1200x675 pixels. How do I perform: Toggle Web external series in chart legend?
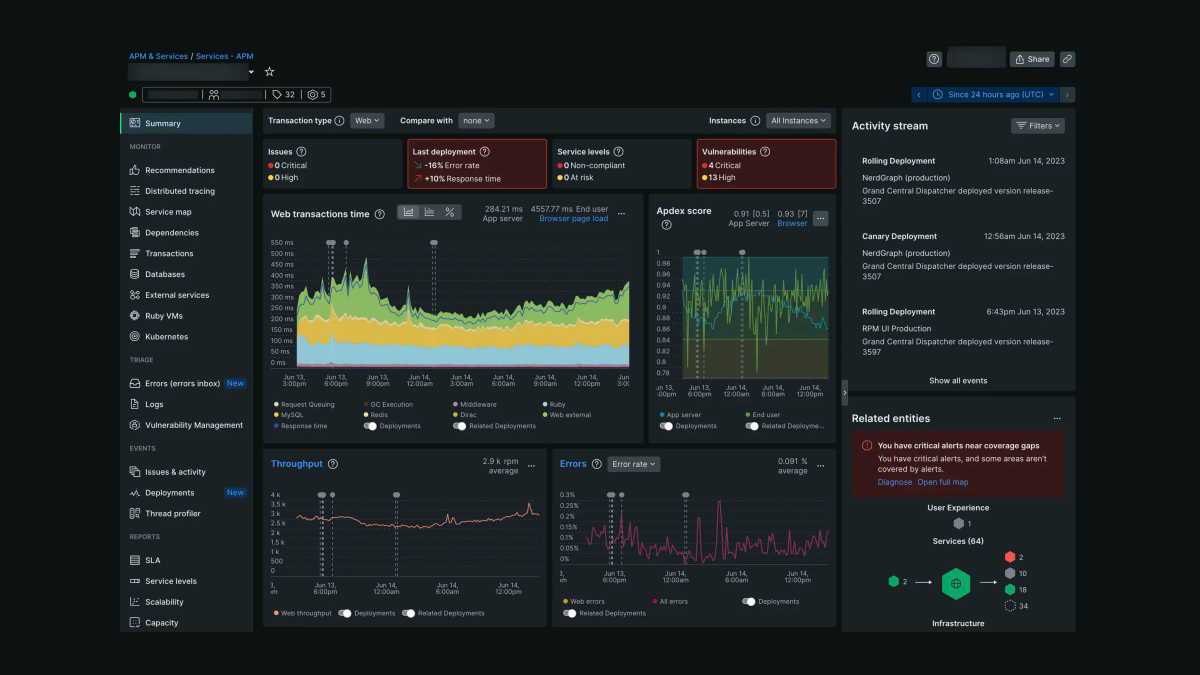click(x=566, y=414)
